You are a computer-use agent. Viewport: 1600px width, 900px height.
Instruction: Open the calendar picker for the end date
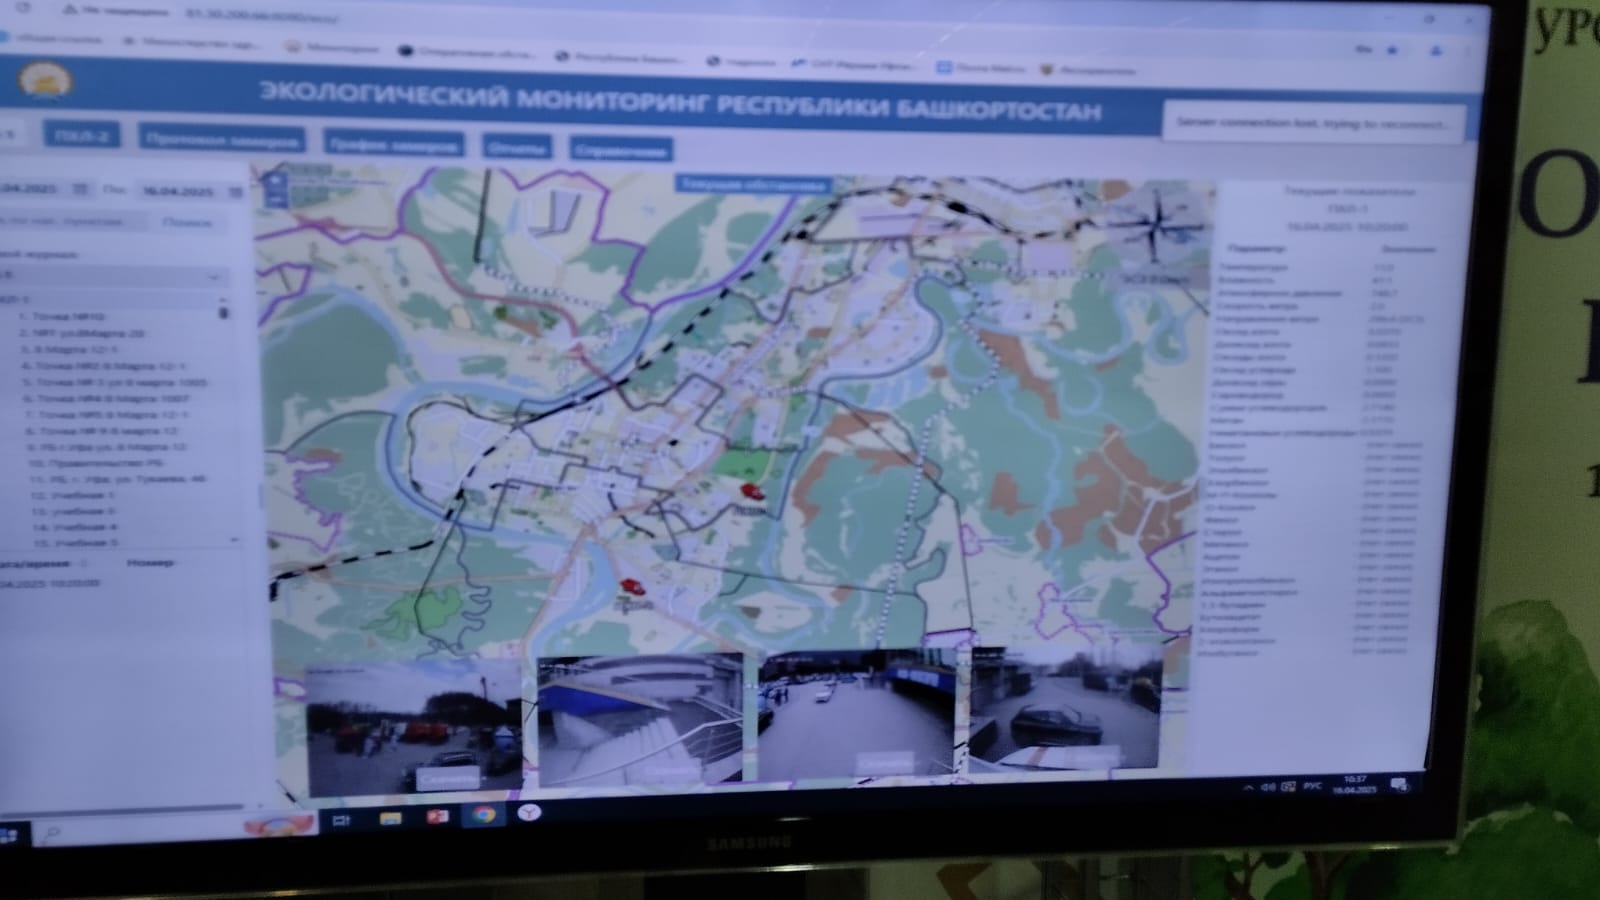236,191
